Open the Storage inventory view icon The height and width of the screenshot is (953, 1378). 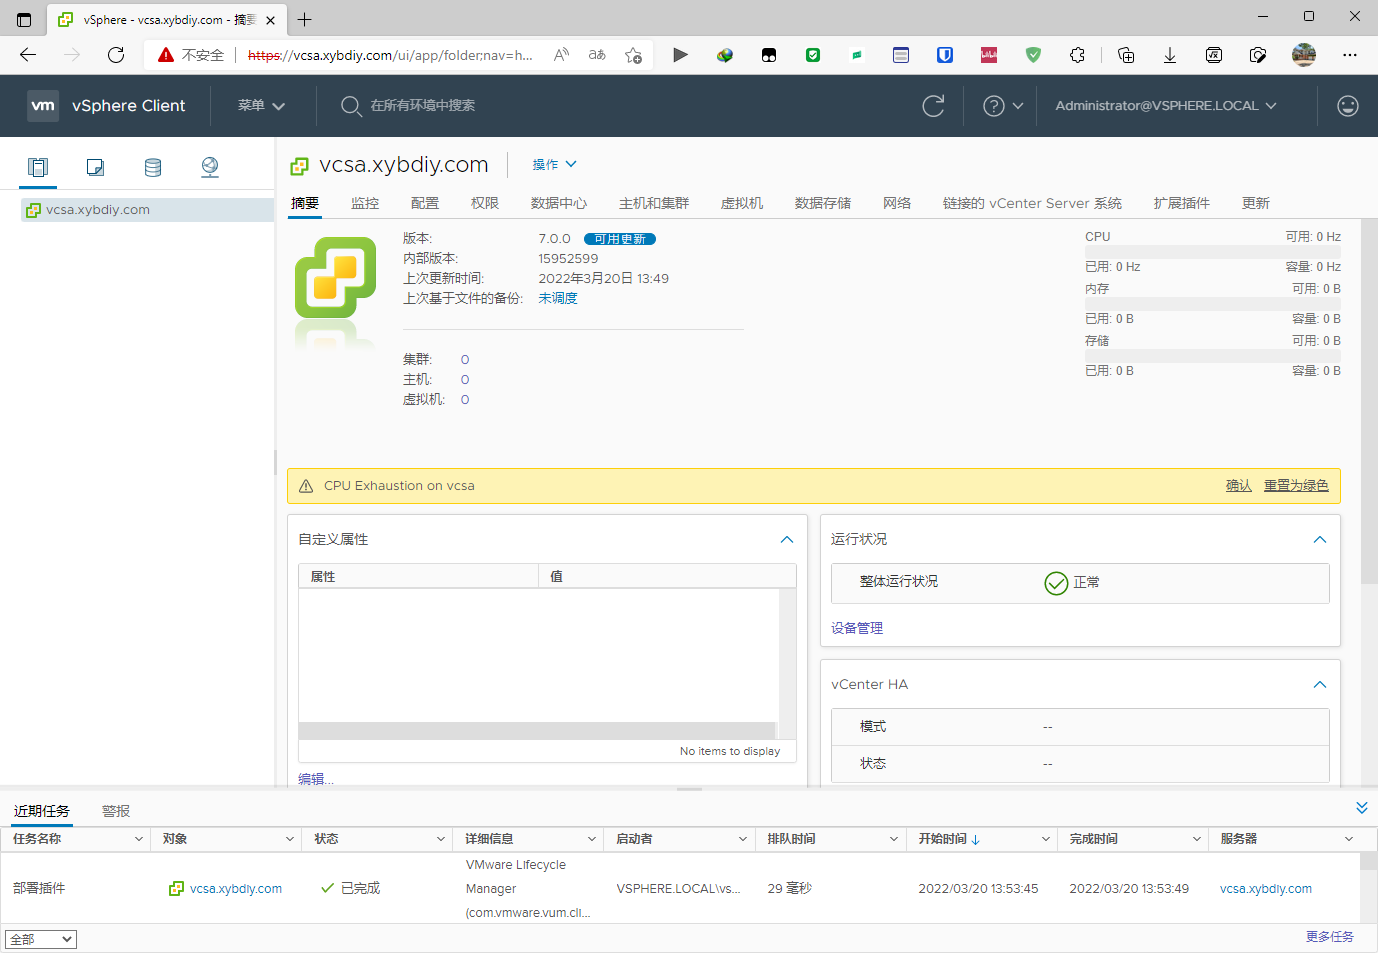(153, 167)
